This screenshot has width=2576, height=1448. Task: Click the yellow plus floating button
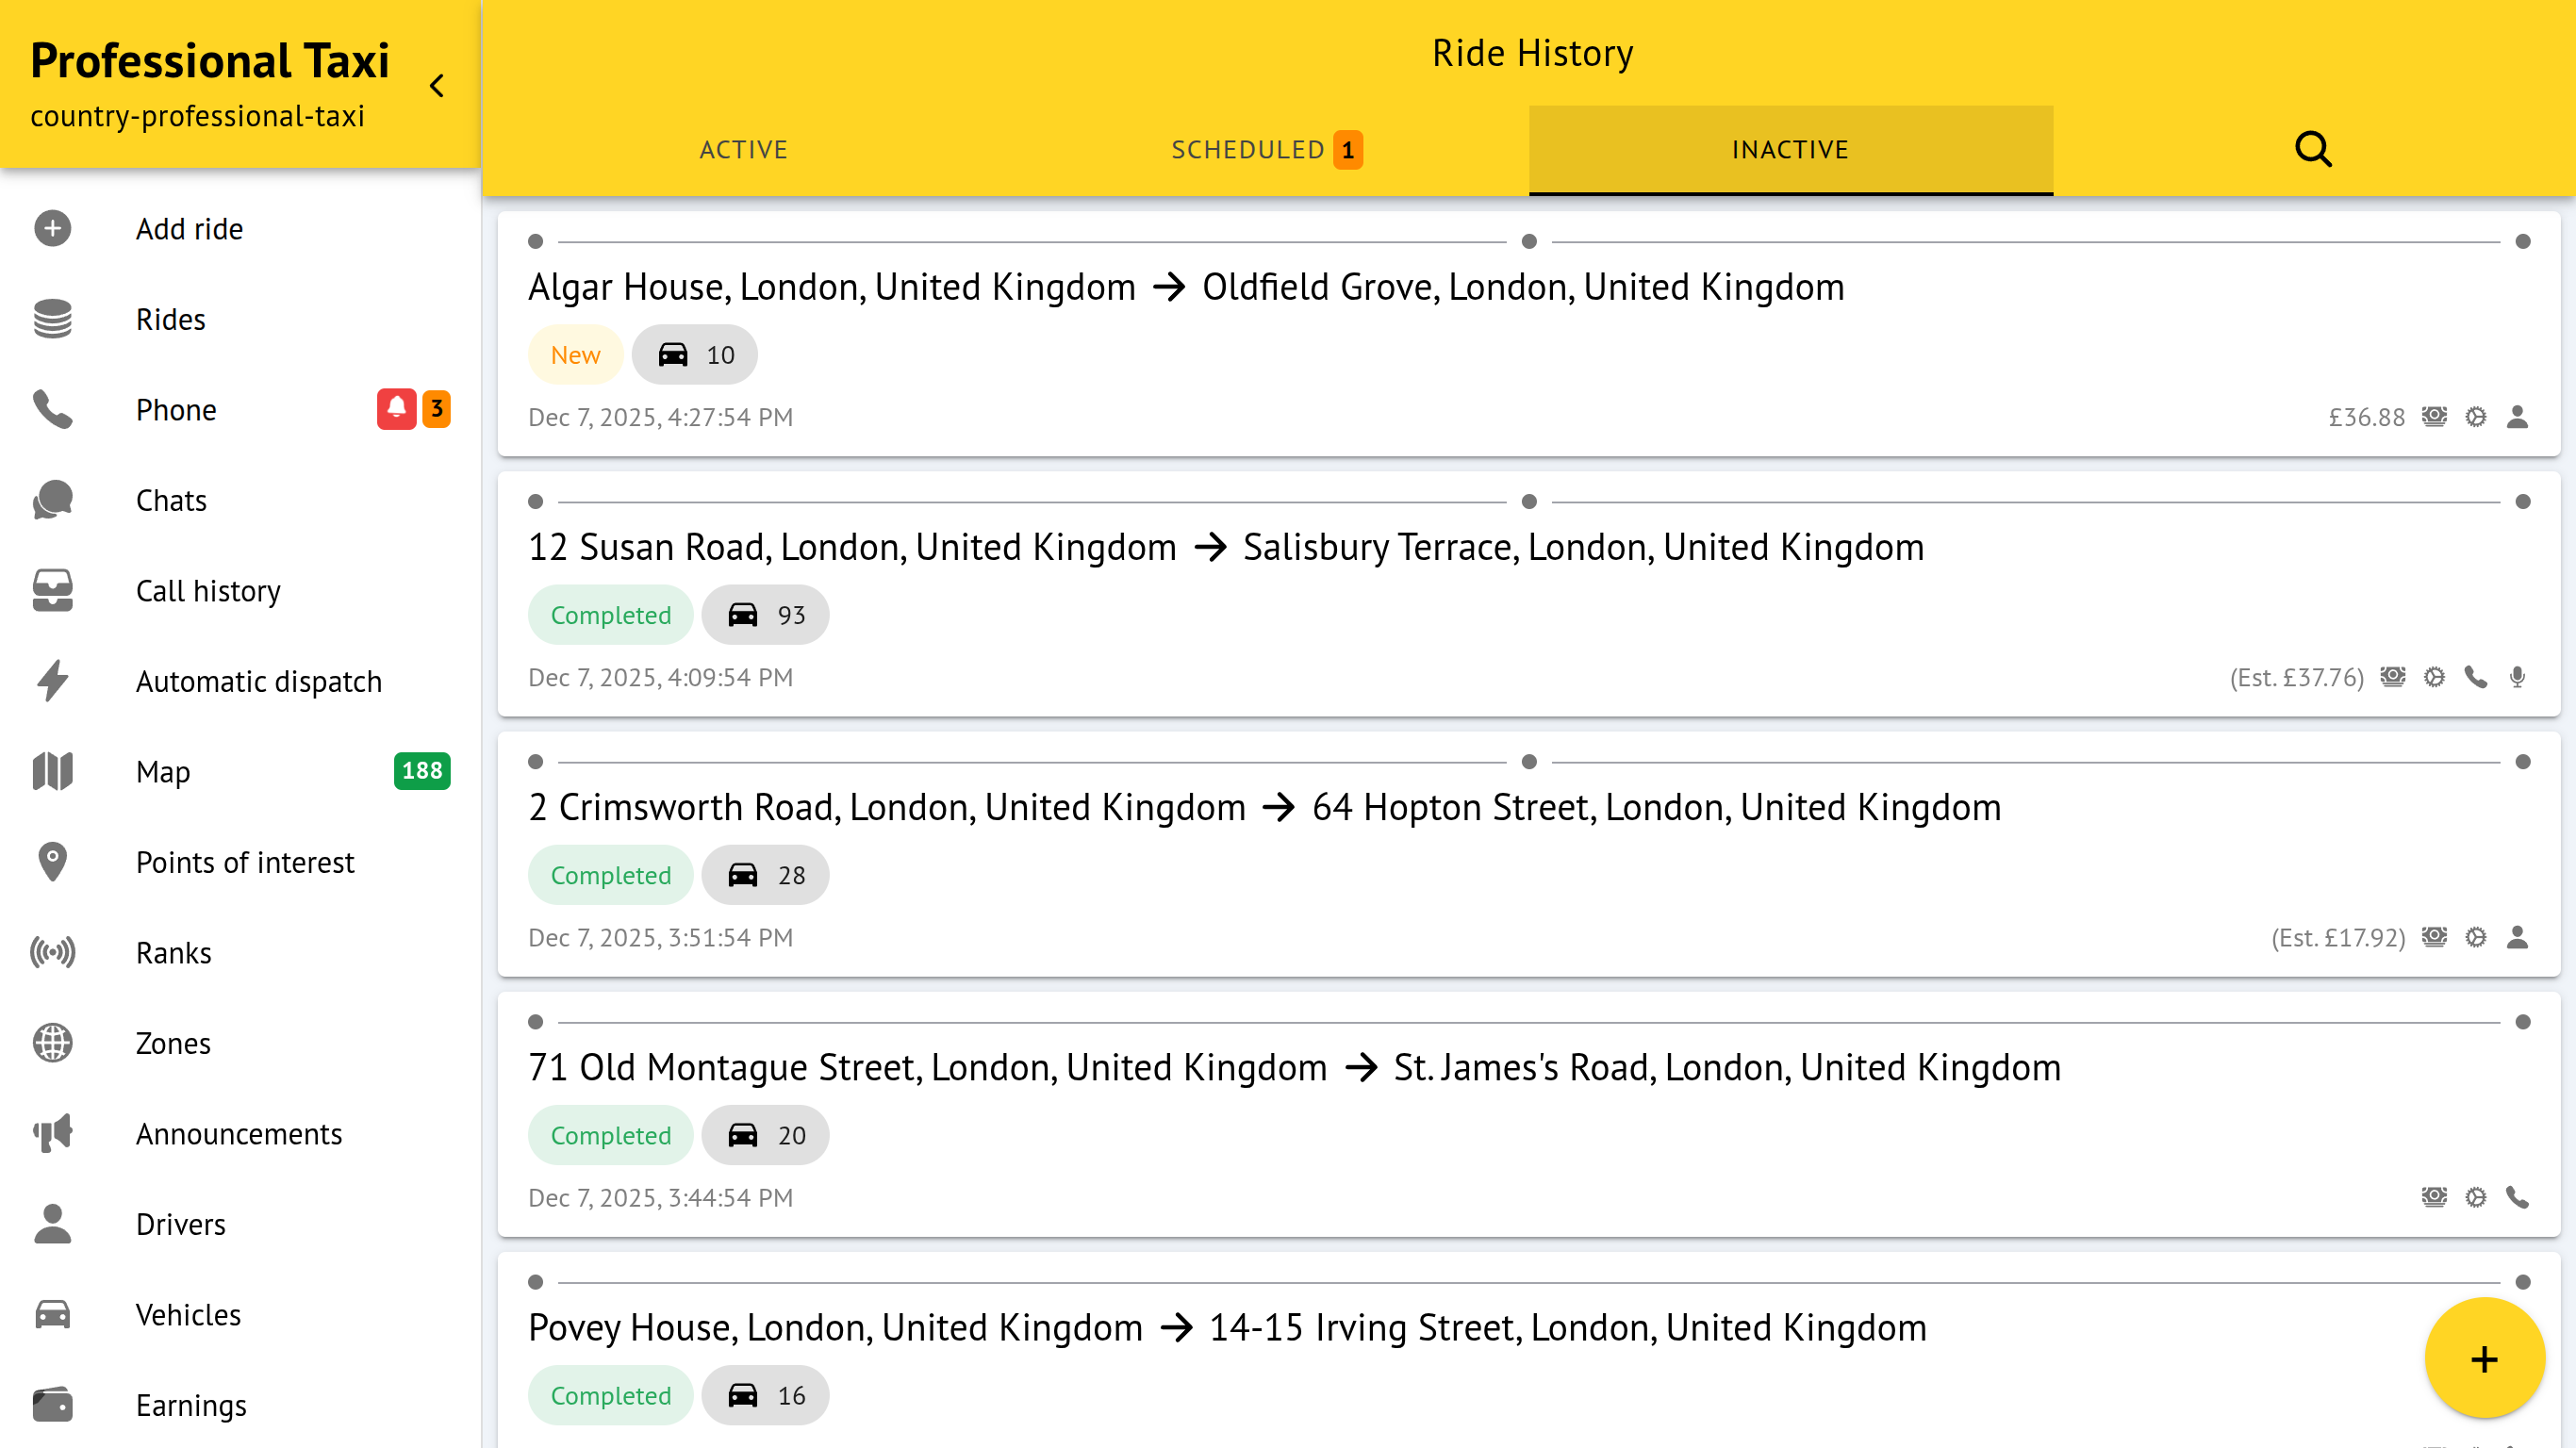[x=2483, y=1358]
